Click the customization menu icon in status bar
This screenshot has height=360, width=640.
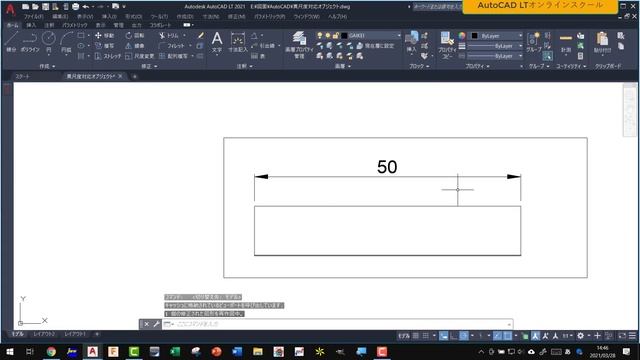pos(632,336)
